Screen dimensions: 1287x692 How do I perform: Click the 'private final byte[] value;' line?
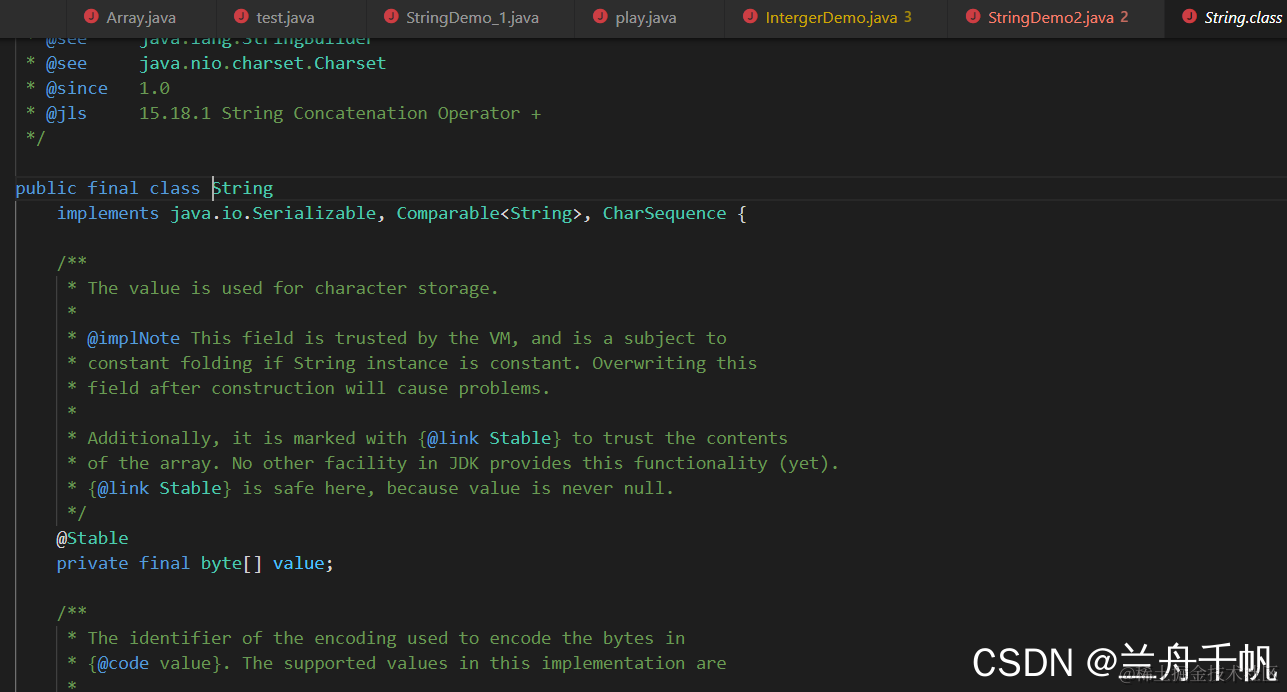click(x=195, y=563)
